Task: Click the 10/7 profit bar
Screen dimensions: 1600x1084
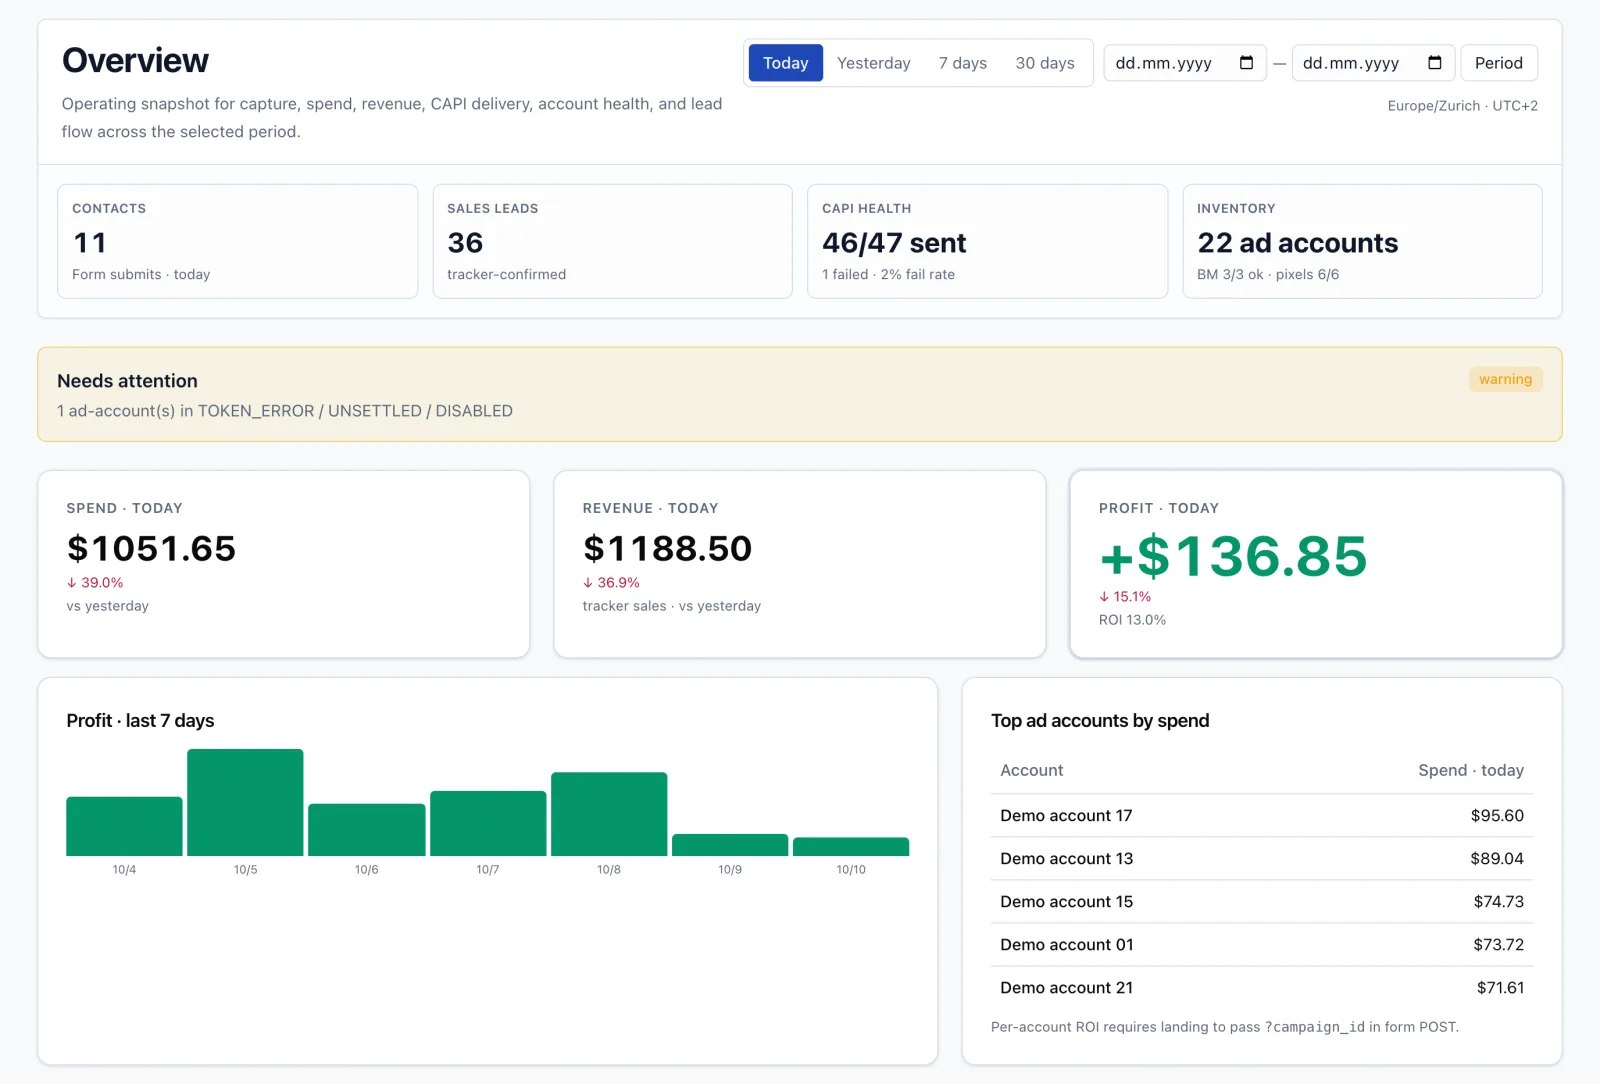Action: 488,823
